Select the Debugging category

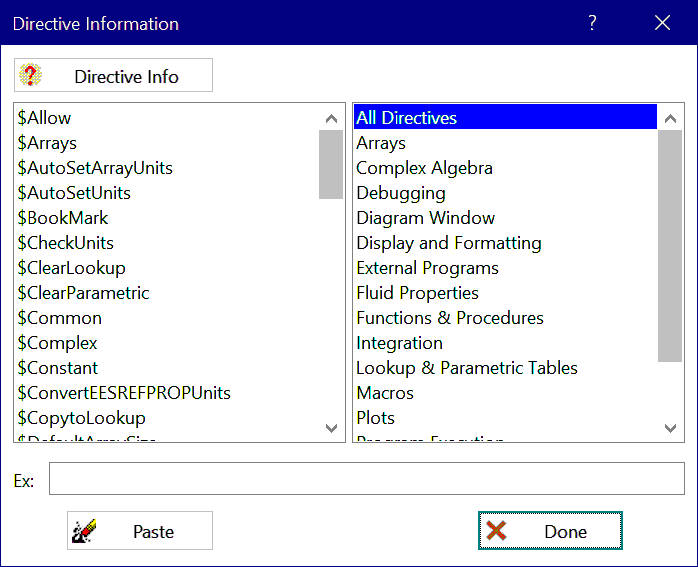pos(401,193)
